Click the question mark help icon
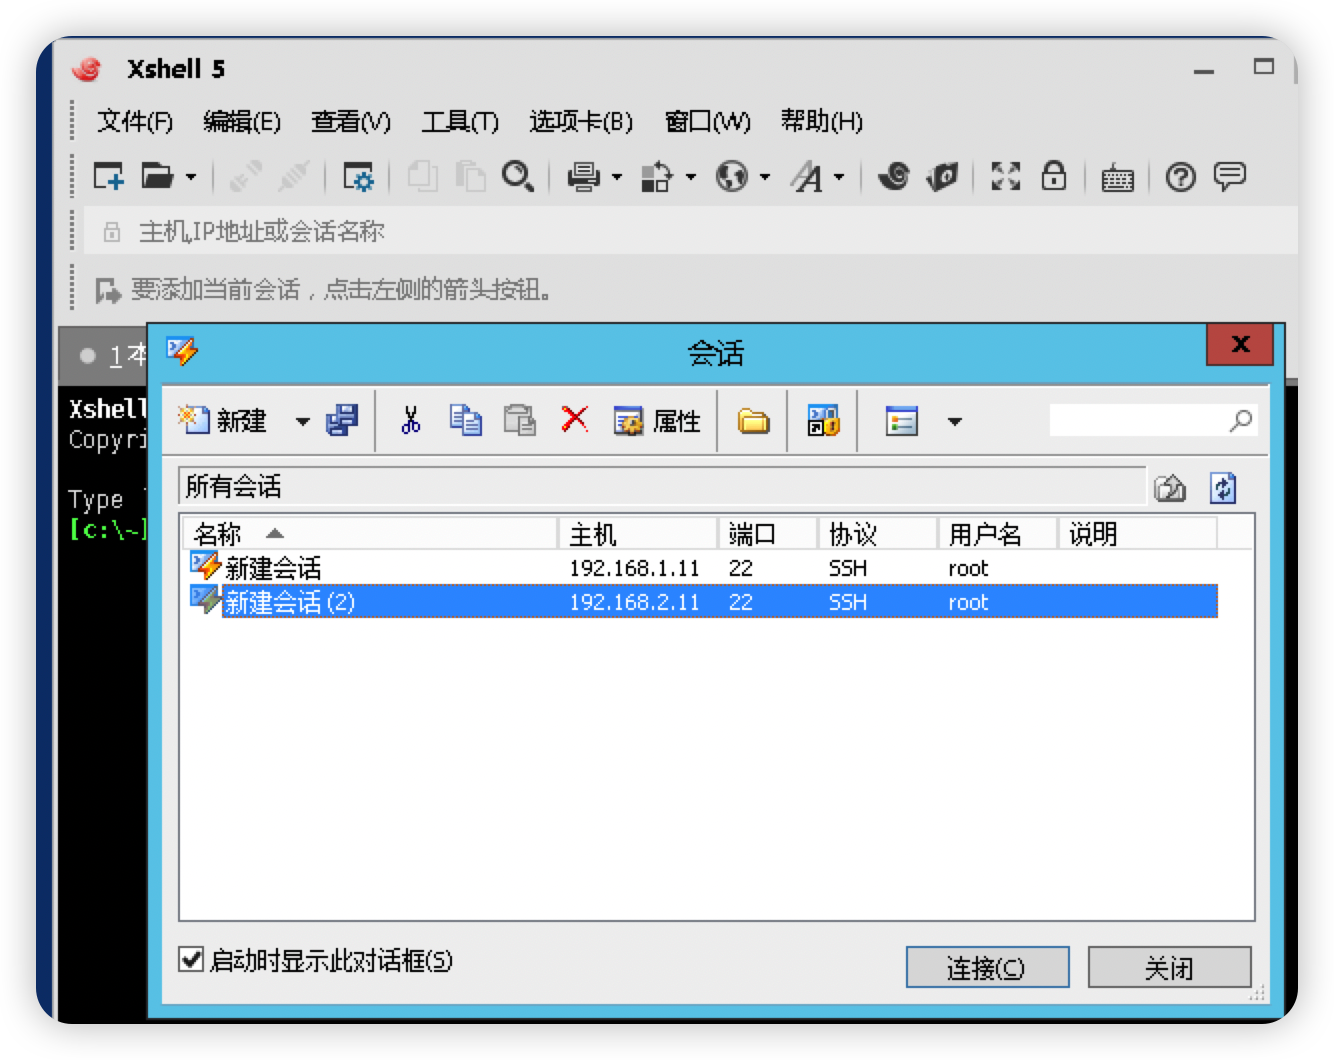1334x1060 pixels. (x=1181, y=177)
